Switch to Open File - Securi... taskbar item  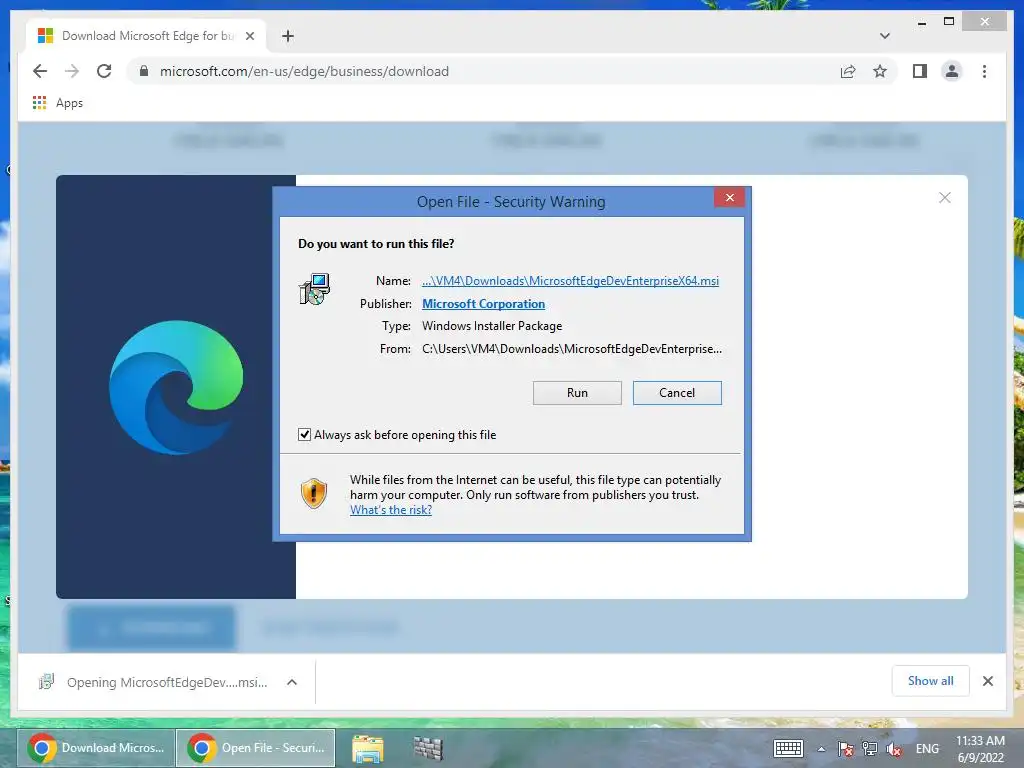point(255,748)
